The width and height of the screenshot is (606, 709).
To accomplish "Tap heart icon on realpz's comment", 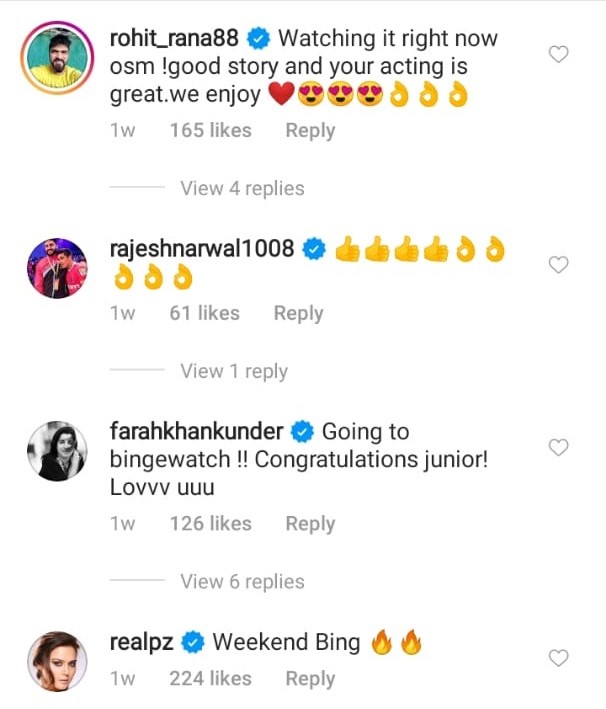I will point(560,657).
